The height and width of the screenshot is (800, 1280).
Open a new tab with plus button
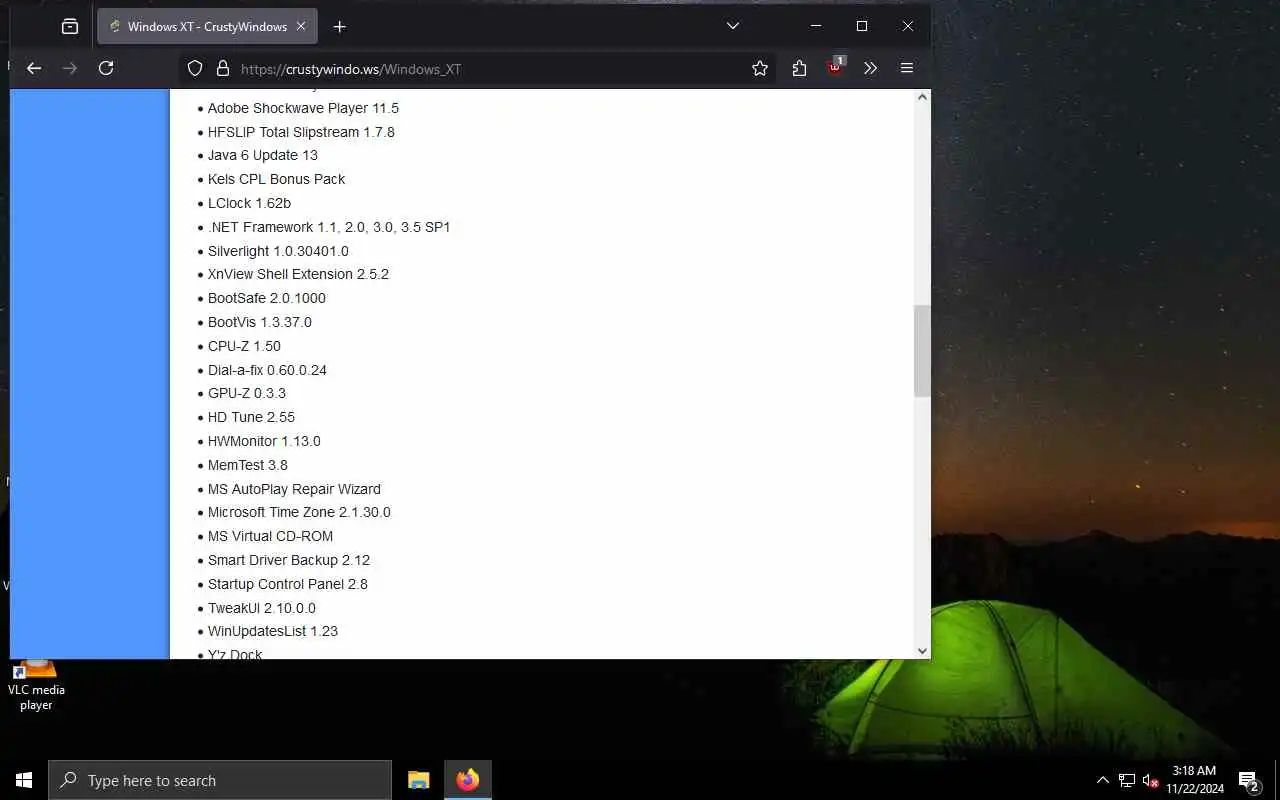pyautogui.click(x=339, y=26)
